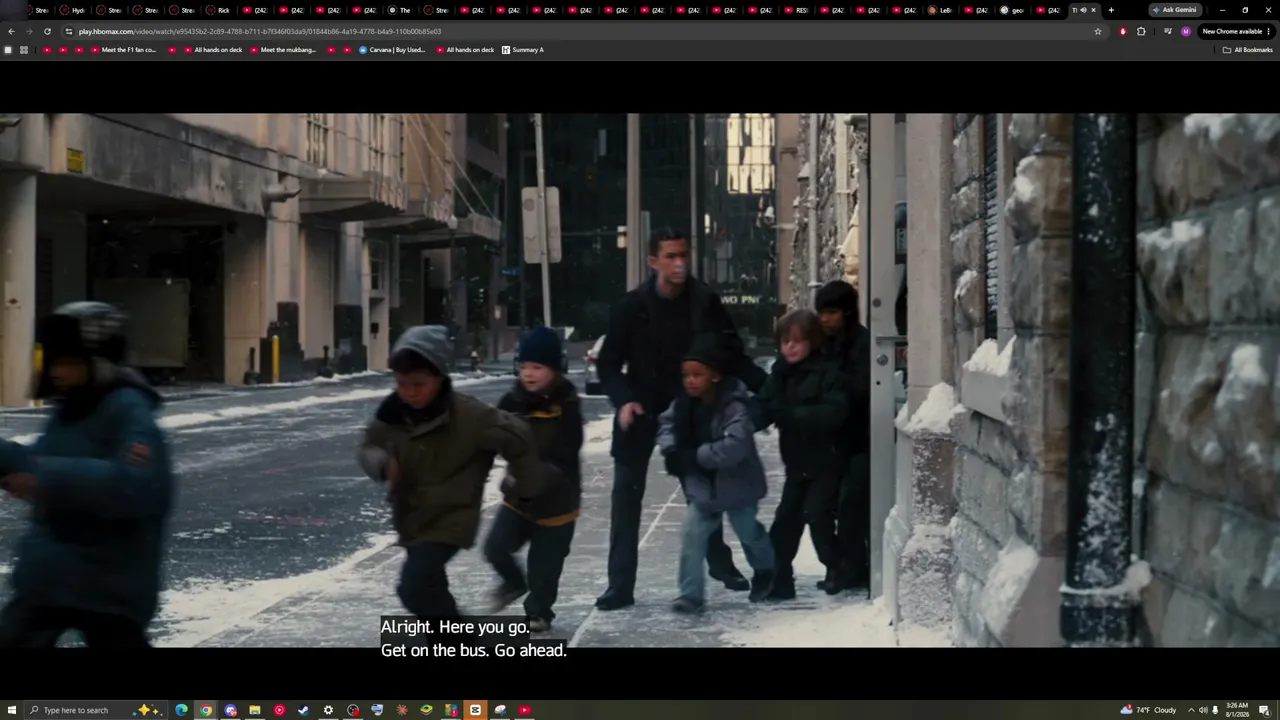Bookmark this page with the star icon
This screenshot has width=1280, height=720.
click(x=1098, y=31)
